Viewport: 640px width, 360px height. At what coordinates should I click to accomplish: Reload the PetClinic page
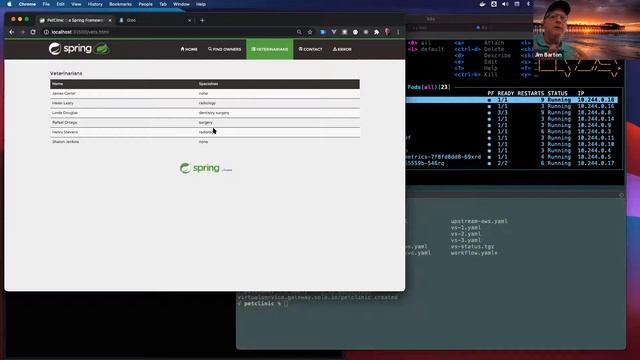coord(33,32)
